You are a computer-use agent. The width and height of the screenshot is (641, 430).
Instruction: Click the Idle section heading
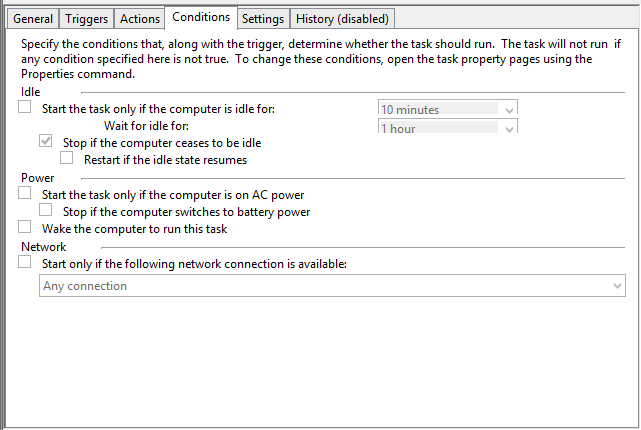(x=30, y=92)
